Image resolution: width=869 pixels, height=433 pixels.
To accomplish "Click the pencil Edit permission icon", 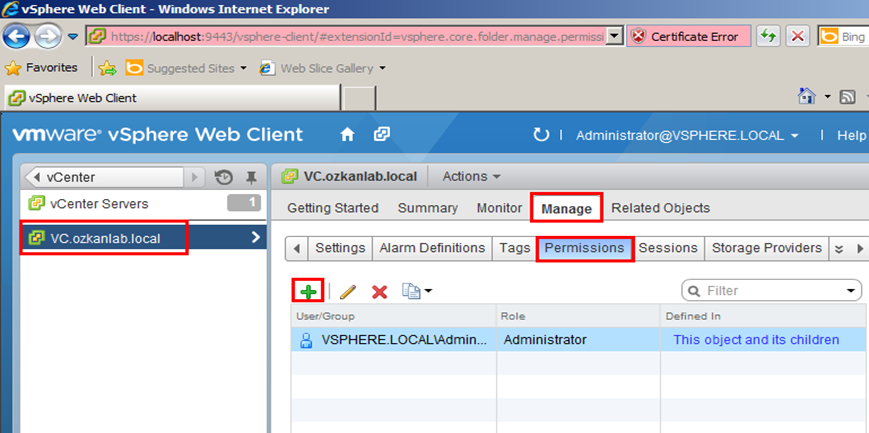I will pyautogui.click(x=348, y=292).
